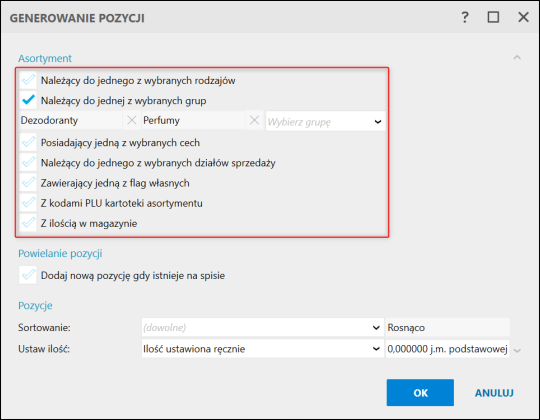Expand the quantity unit arrow beside j.m. podstawowej

click(517, 350)
